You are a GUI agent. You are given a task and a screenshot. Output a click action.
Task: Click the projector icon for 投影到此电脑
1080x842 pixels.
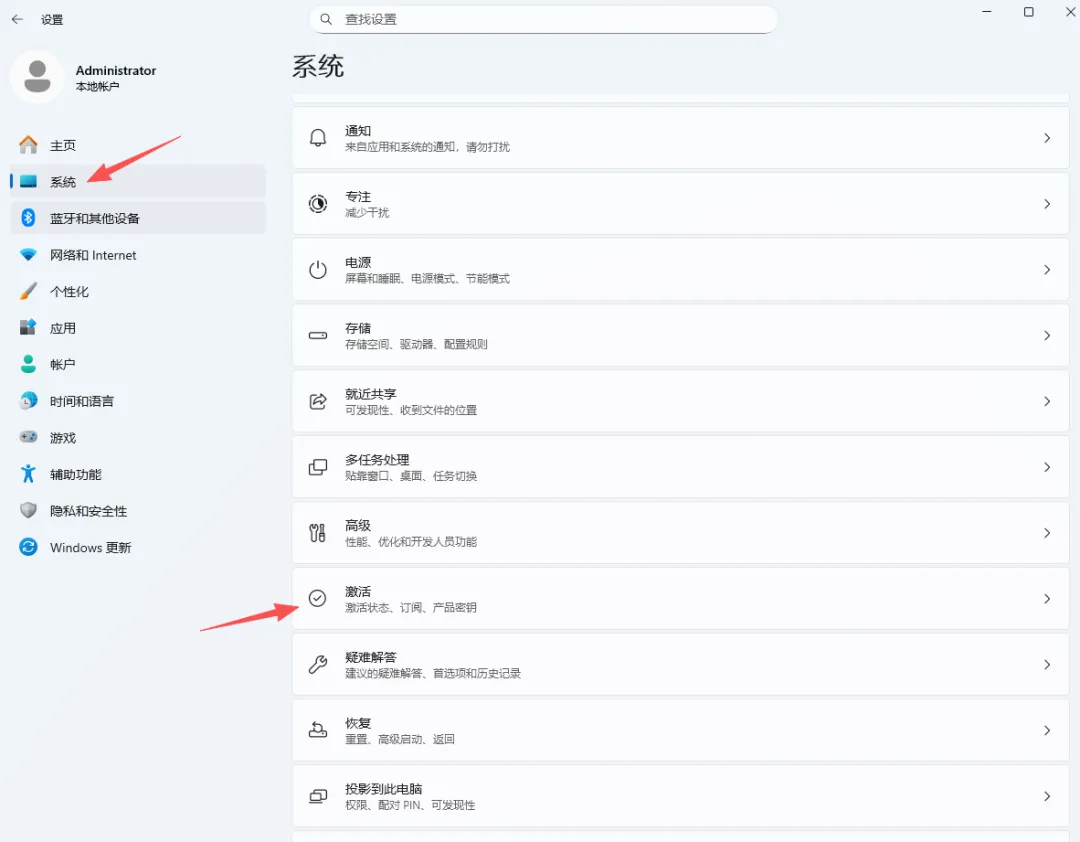pos(318,796)
